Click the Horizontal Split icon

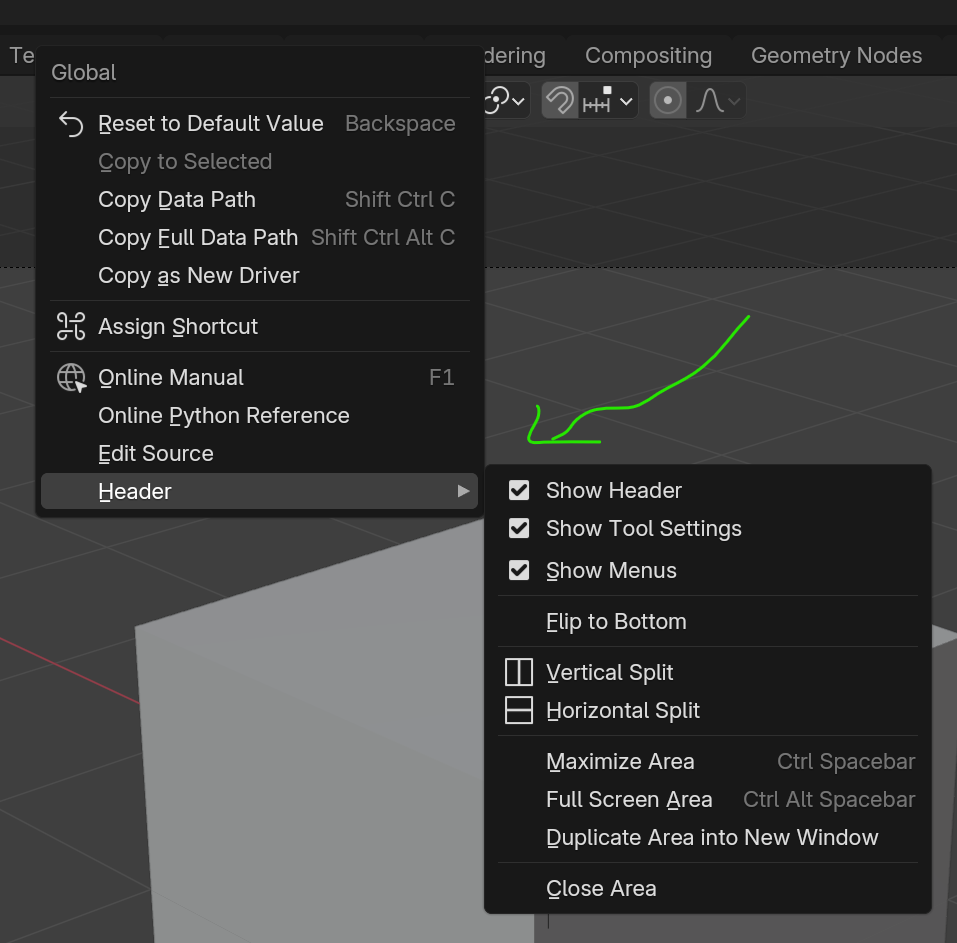[x=519, y=710]
